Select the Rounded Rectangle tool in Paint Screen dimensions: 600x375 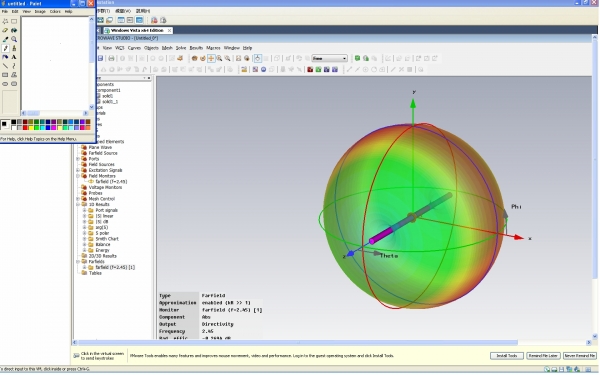[x=14, y=83]
